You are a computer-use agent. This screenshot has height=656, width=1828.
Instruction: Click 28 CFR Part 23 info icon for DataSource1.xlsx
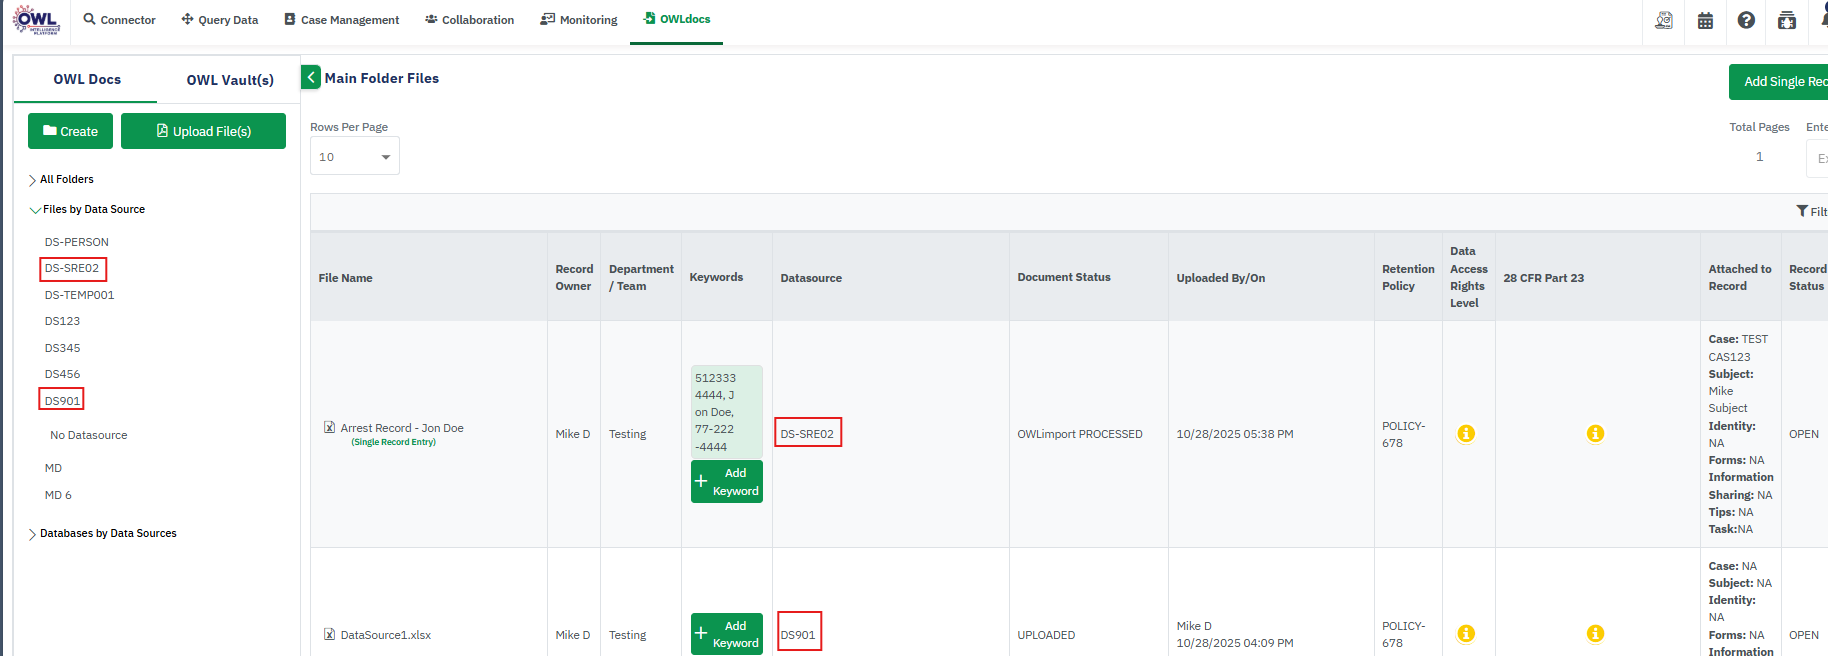pyautogui.click(x=1595, y=633)
